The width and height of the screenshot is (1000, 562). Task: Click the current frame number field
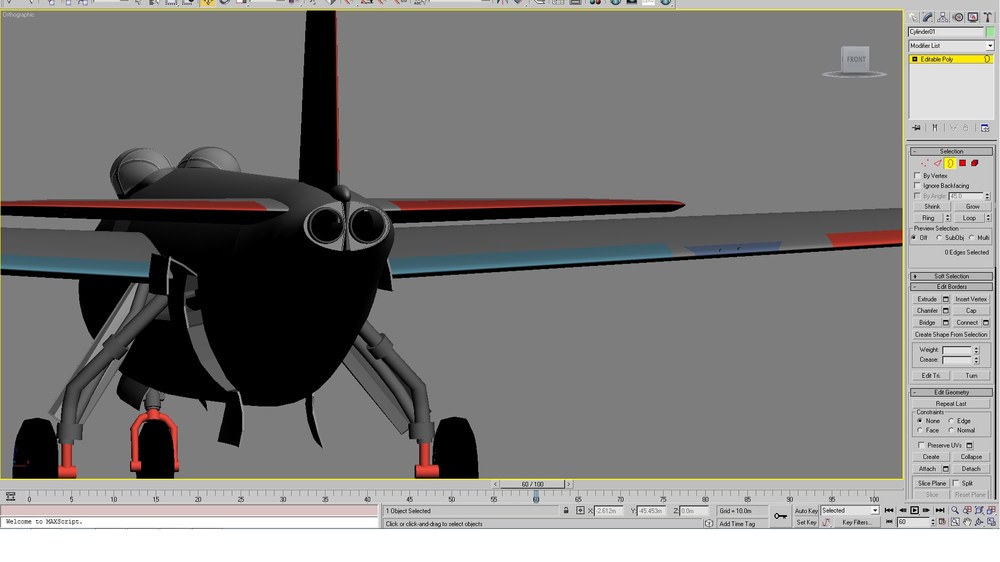click(x=913, y=522)
